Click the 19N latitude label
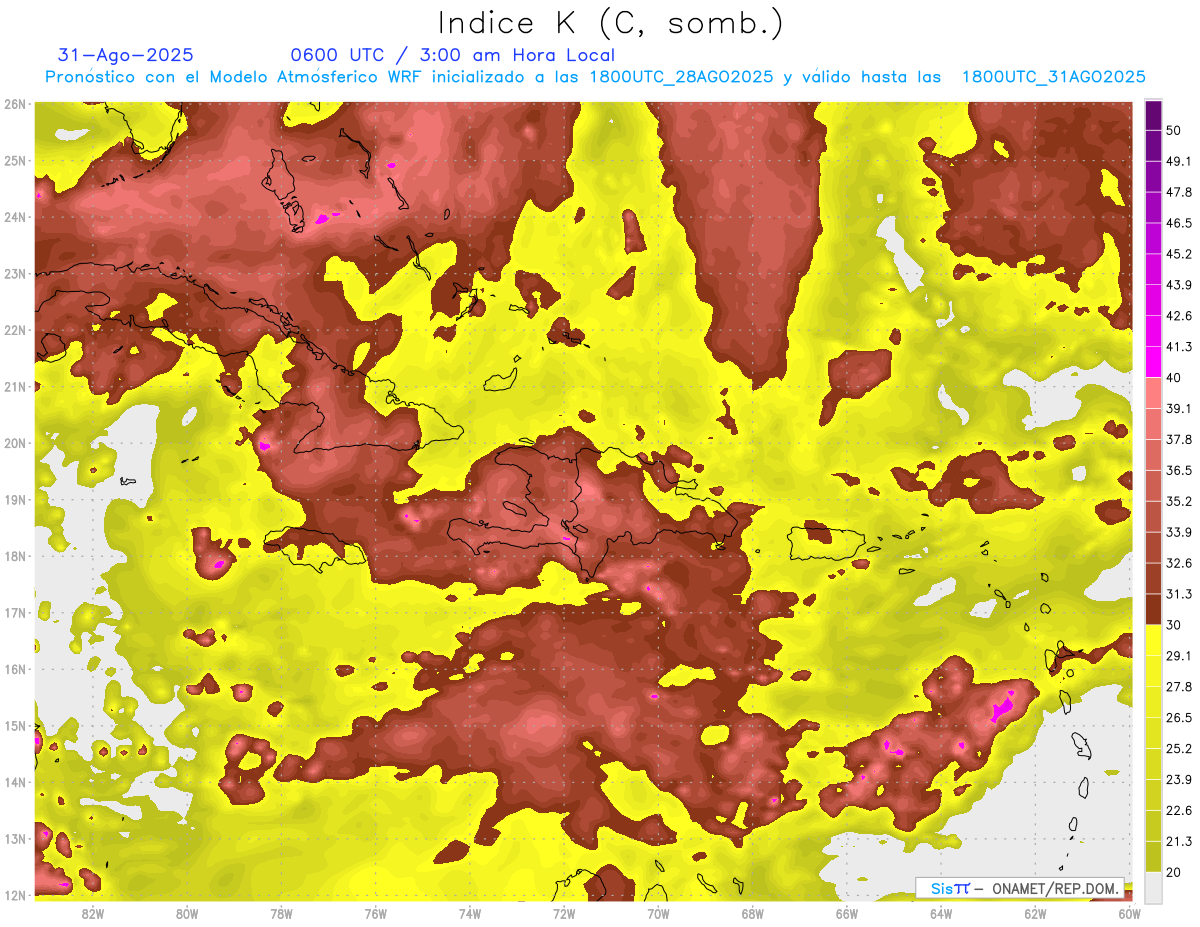Screen dimensions: 1200x927 coord(15,500)
